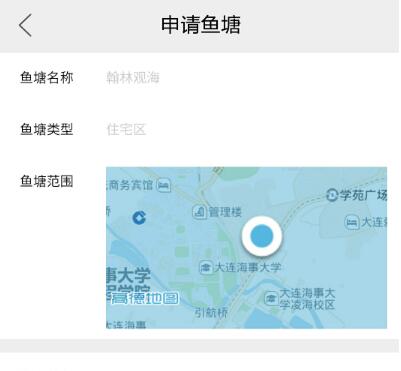Click the 管理楼 building icon on map

point(199,212)
